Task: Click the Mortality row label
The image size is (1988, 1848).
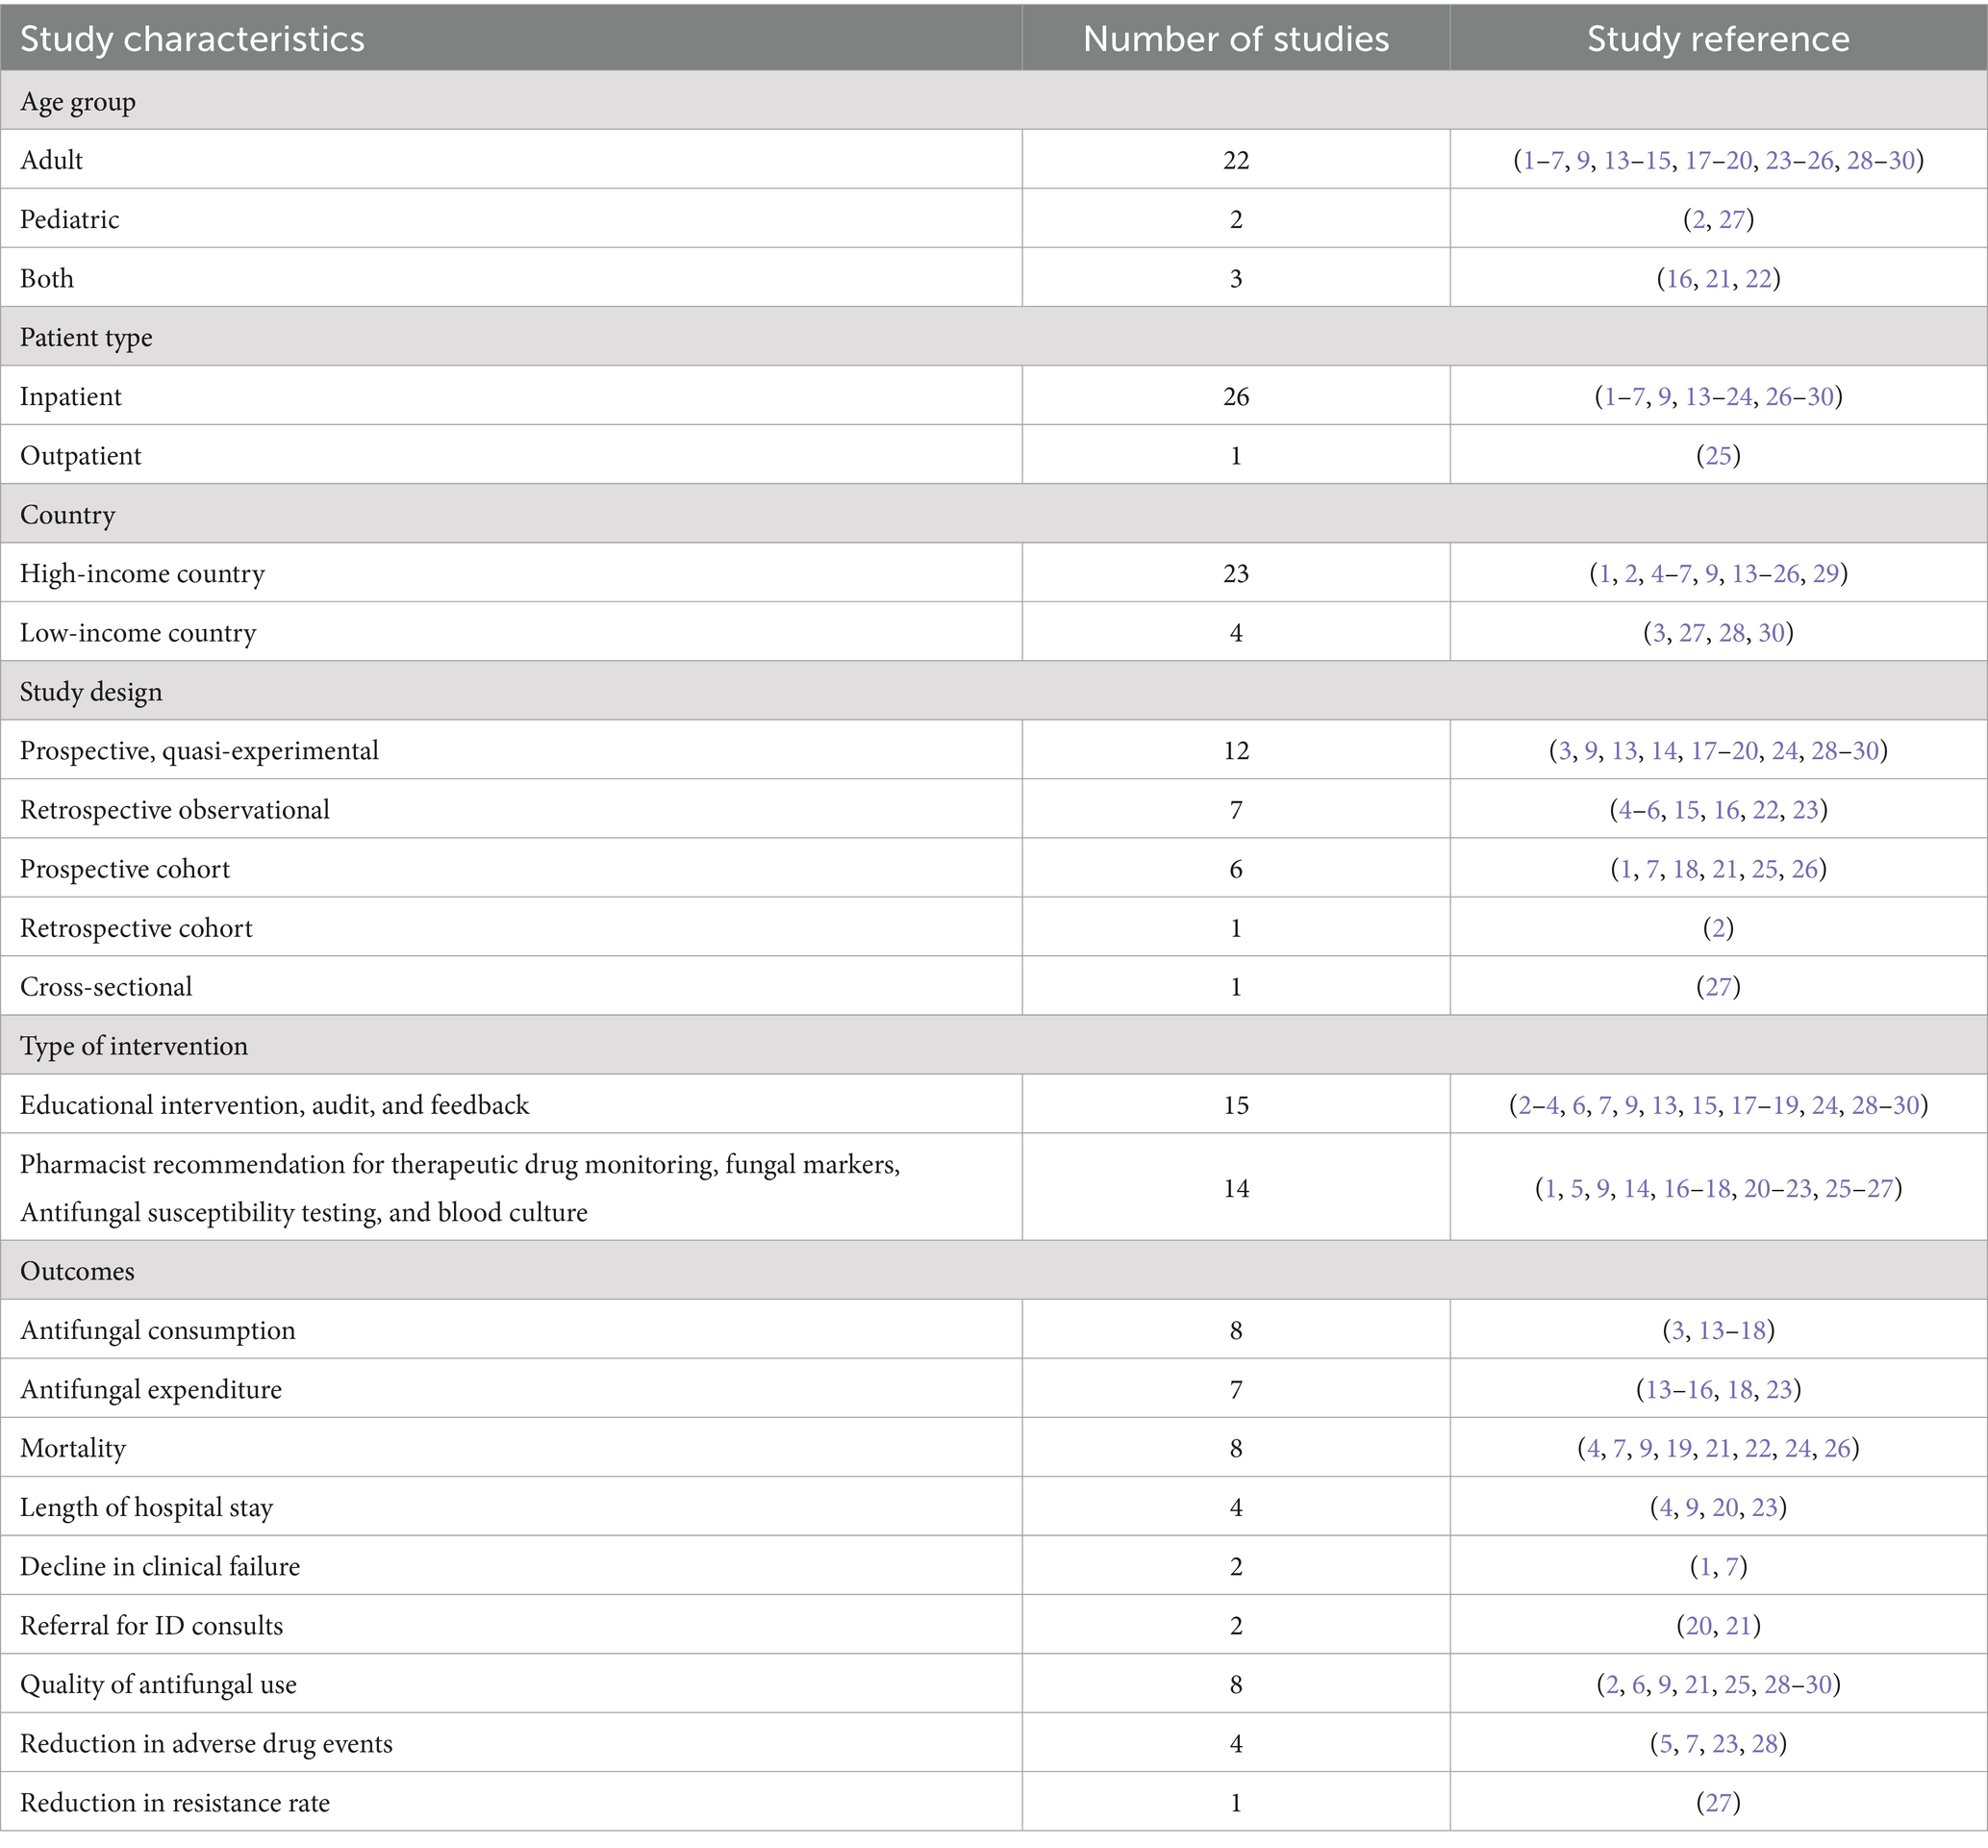Action: pyautogui.click(x=73, y=1447)
